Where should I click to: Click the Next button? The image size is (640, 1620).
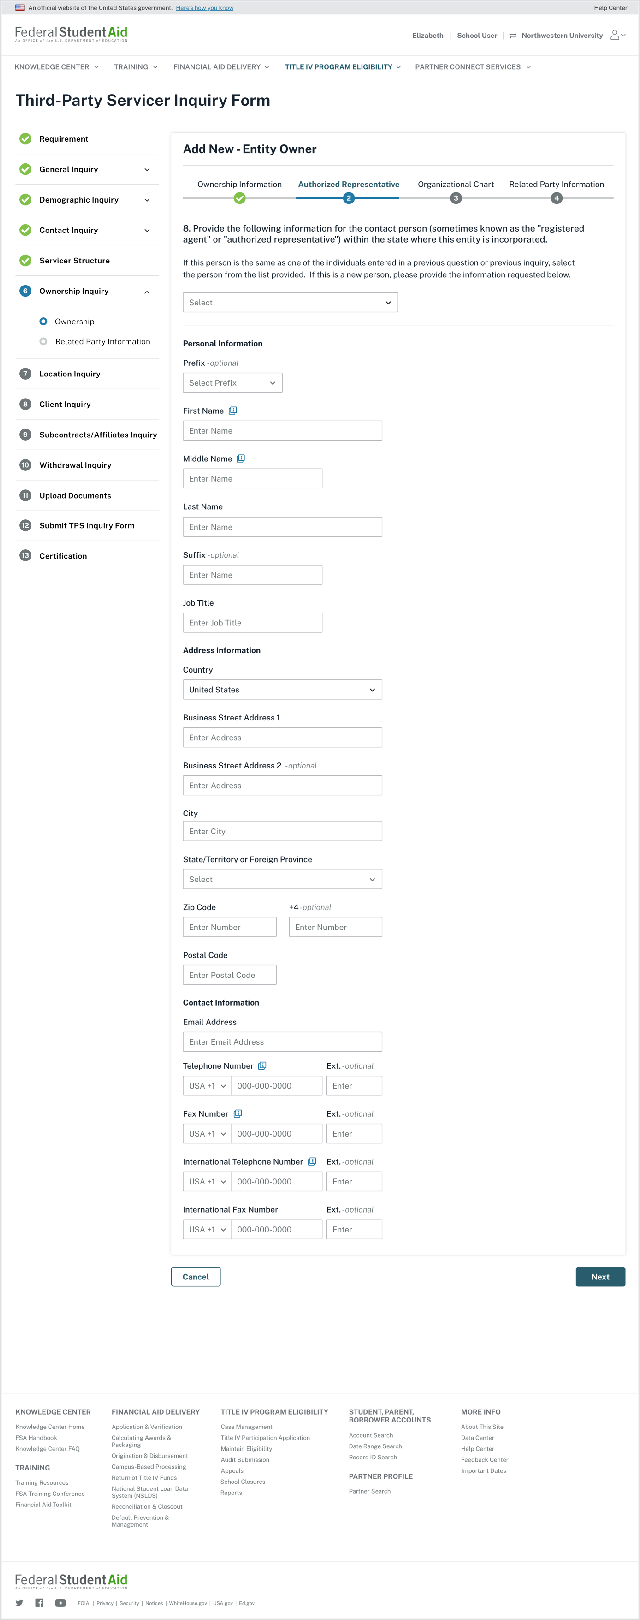click(x=600, y=1277)
